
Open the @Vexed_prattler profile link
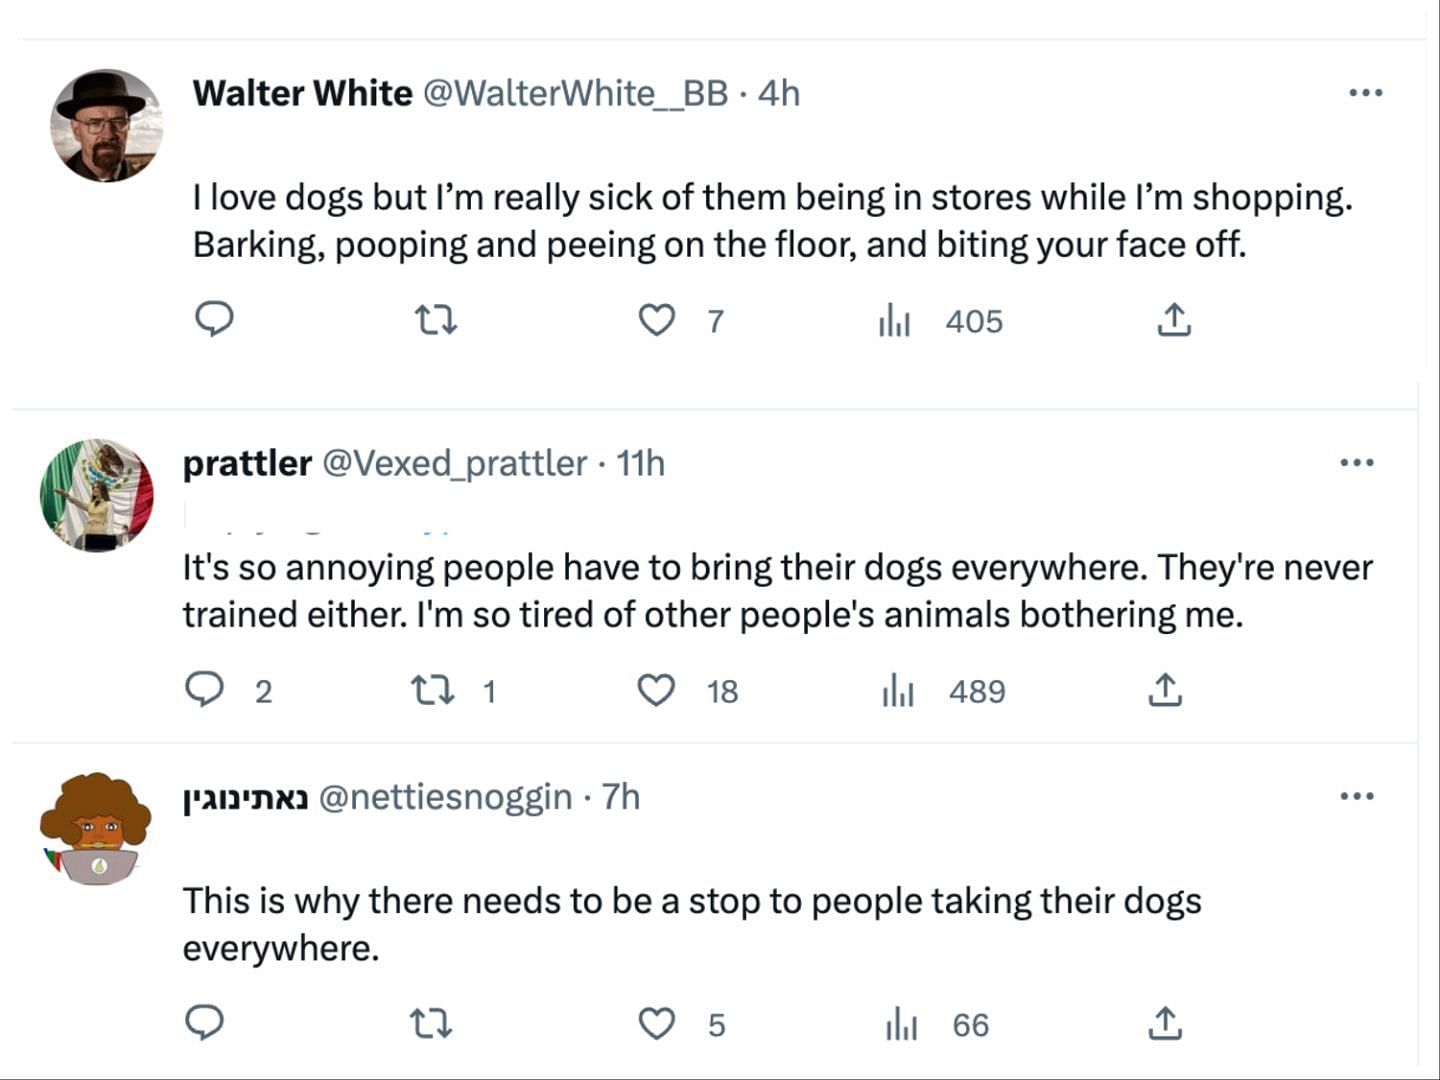coord(454,463)
